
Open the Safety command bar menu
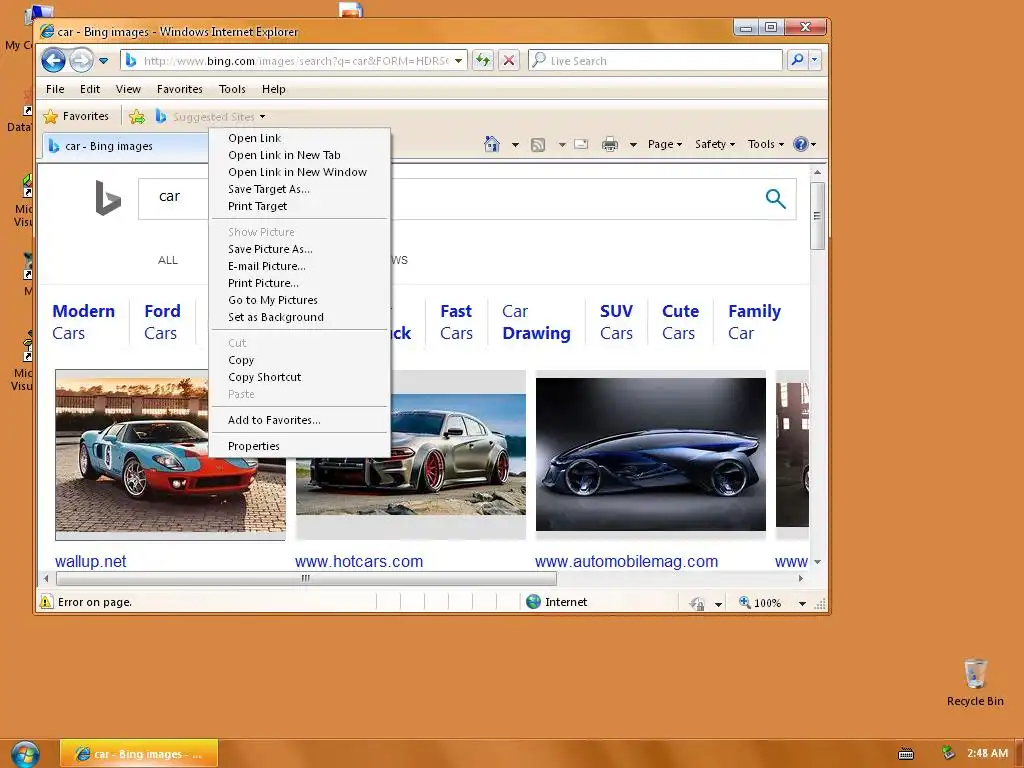(x=715, y=144)
